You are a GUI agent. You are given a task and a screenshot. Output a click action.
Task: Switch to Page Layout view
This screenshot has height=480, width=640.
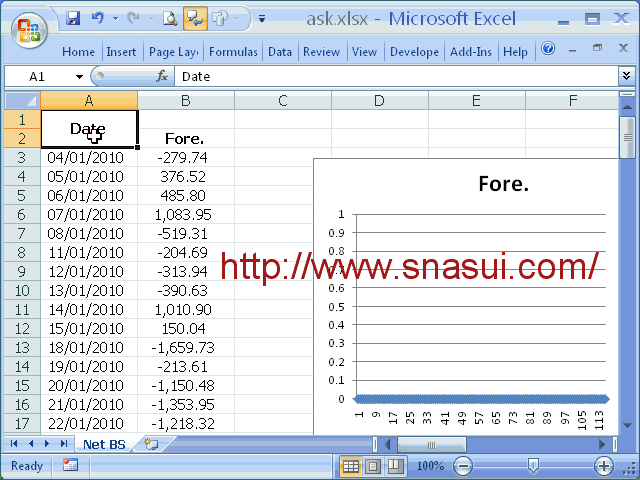click(x=372, y=466)
